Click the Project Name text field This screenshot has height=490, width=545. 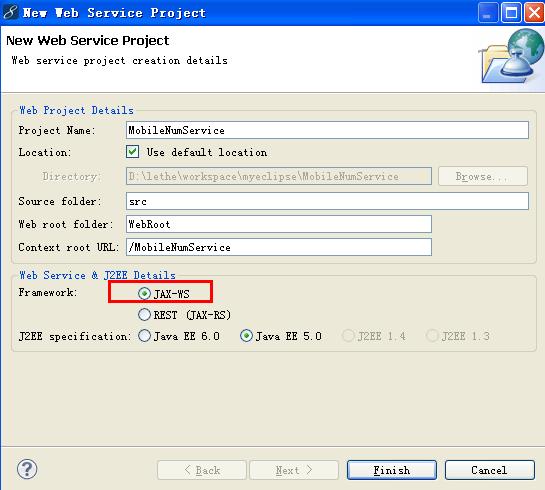[327, 130]
